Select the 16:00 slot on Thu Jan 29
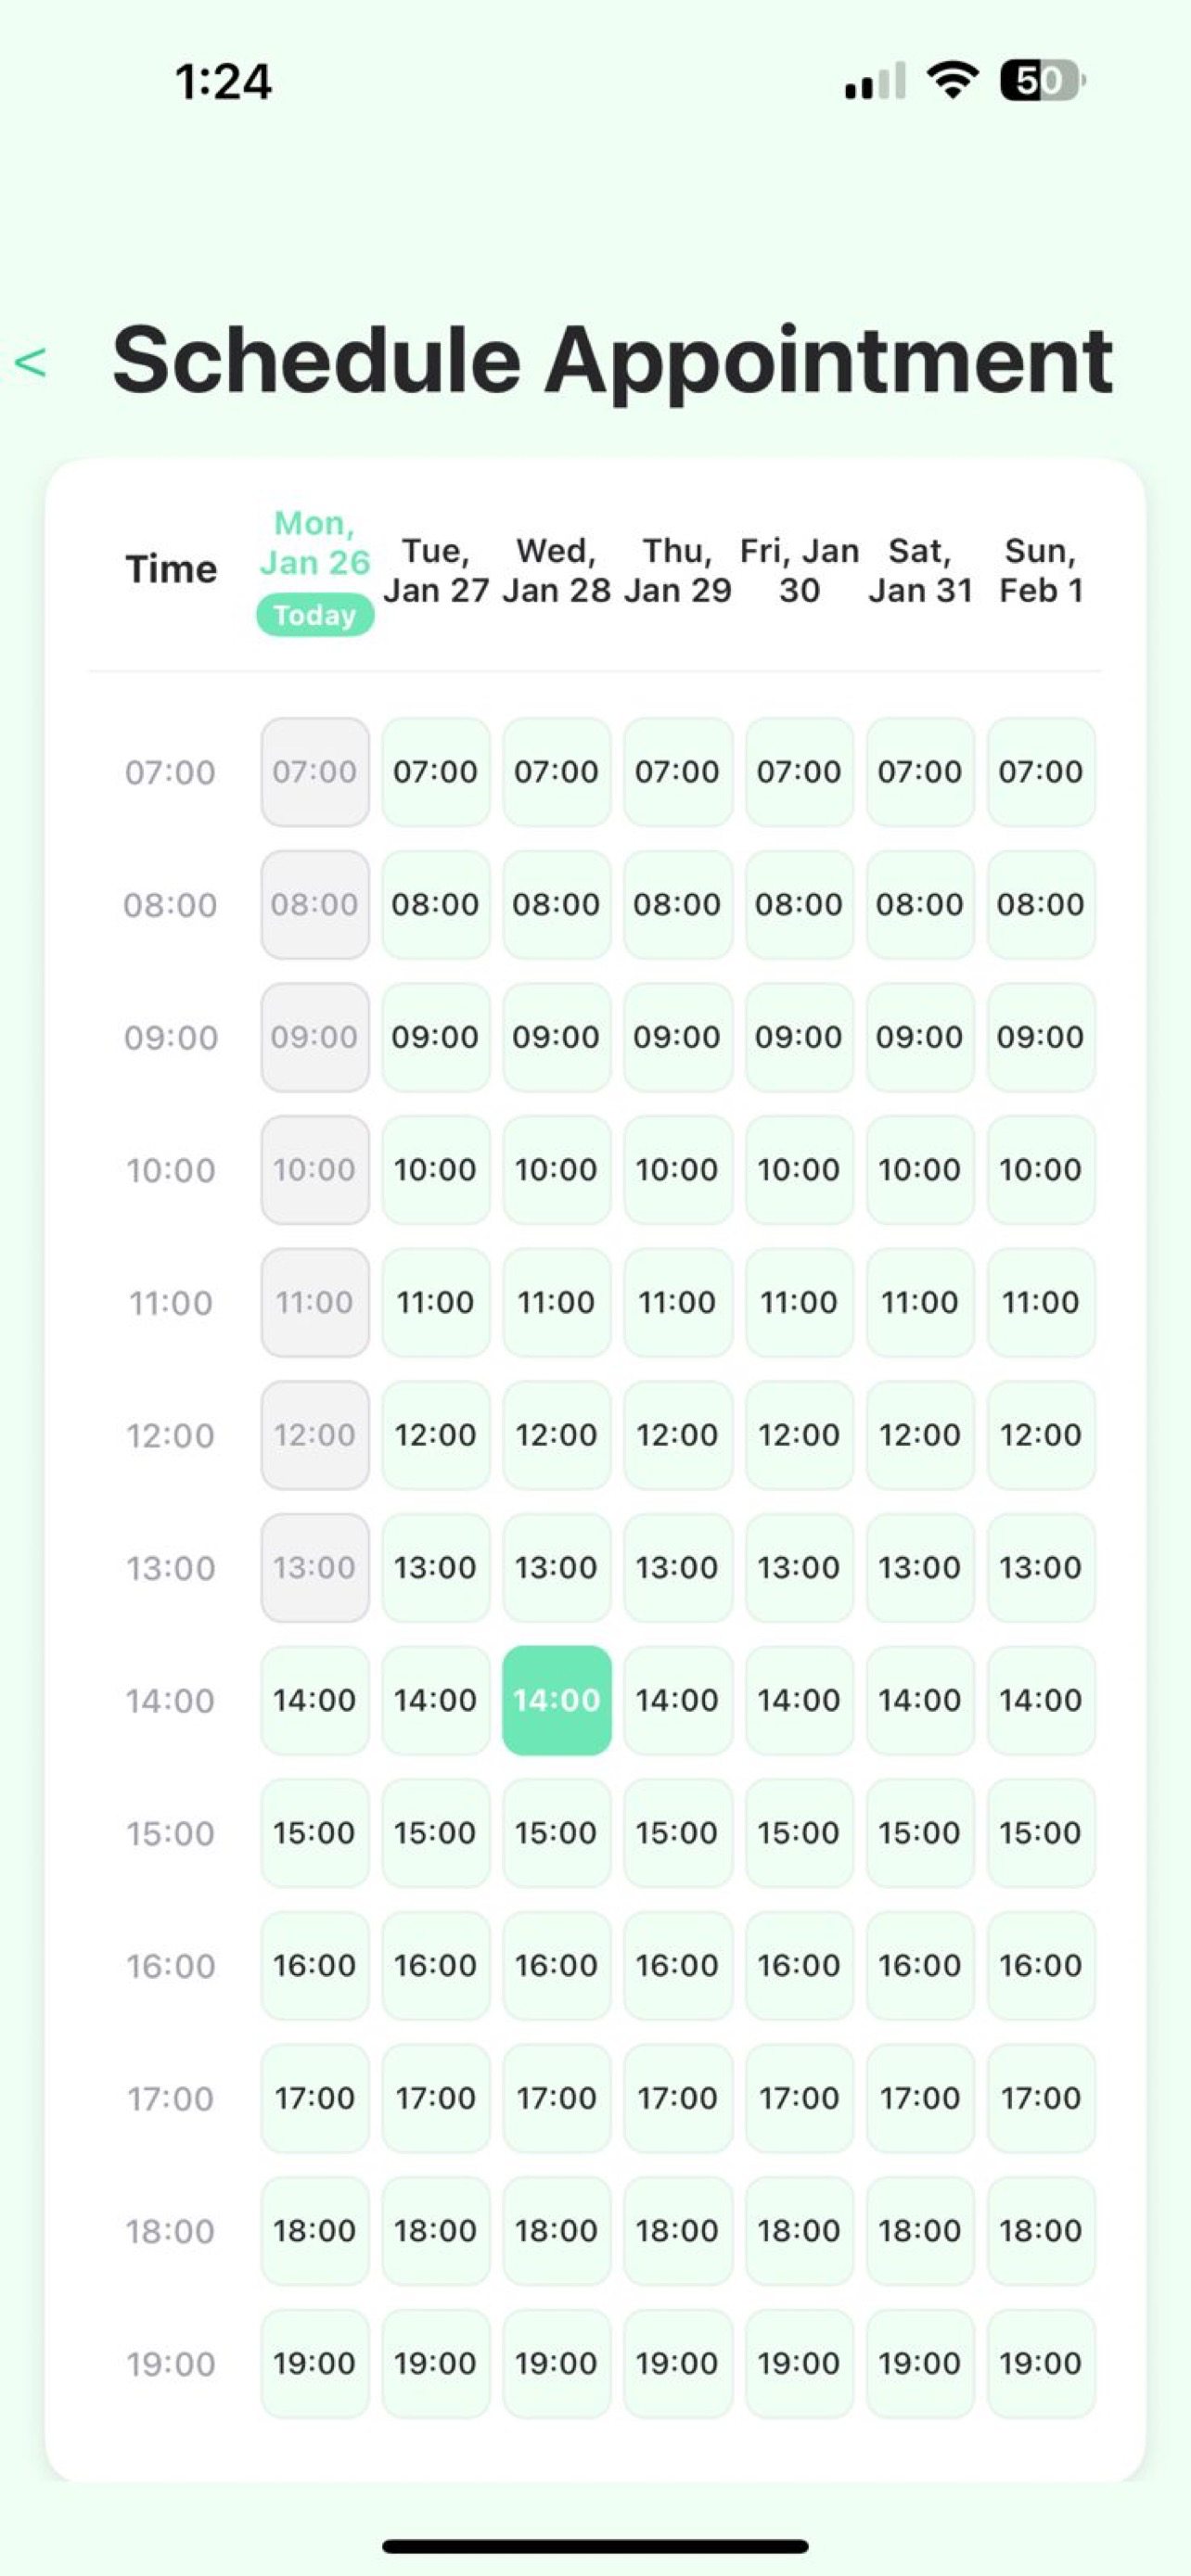 (678, 1965)
